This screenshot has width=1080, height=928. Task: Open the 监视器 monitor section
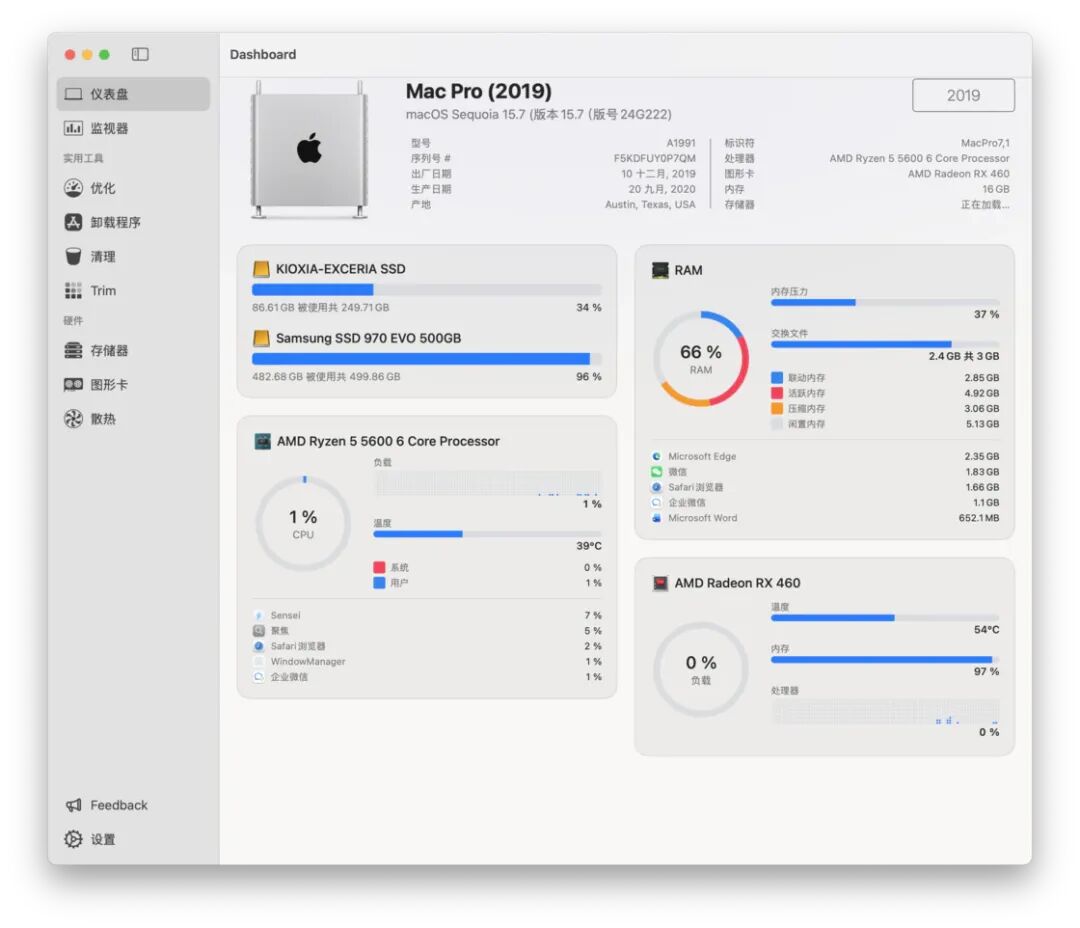point(133,128)
